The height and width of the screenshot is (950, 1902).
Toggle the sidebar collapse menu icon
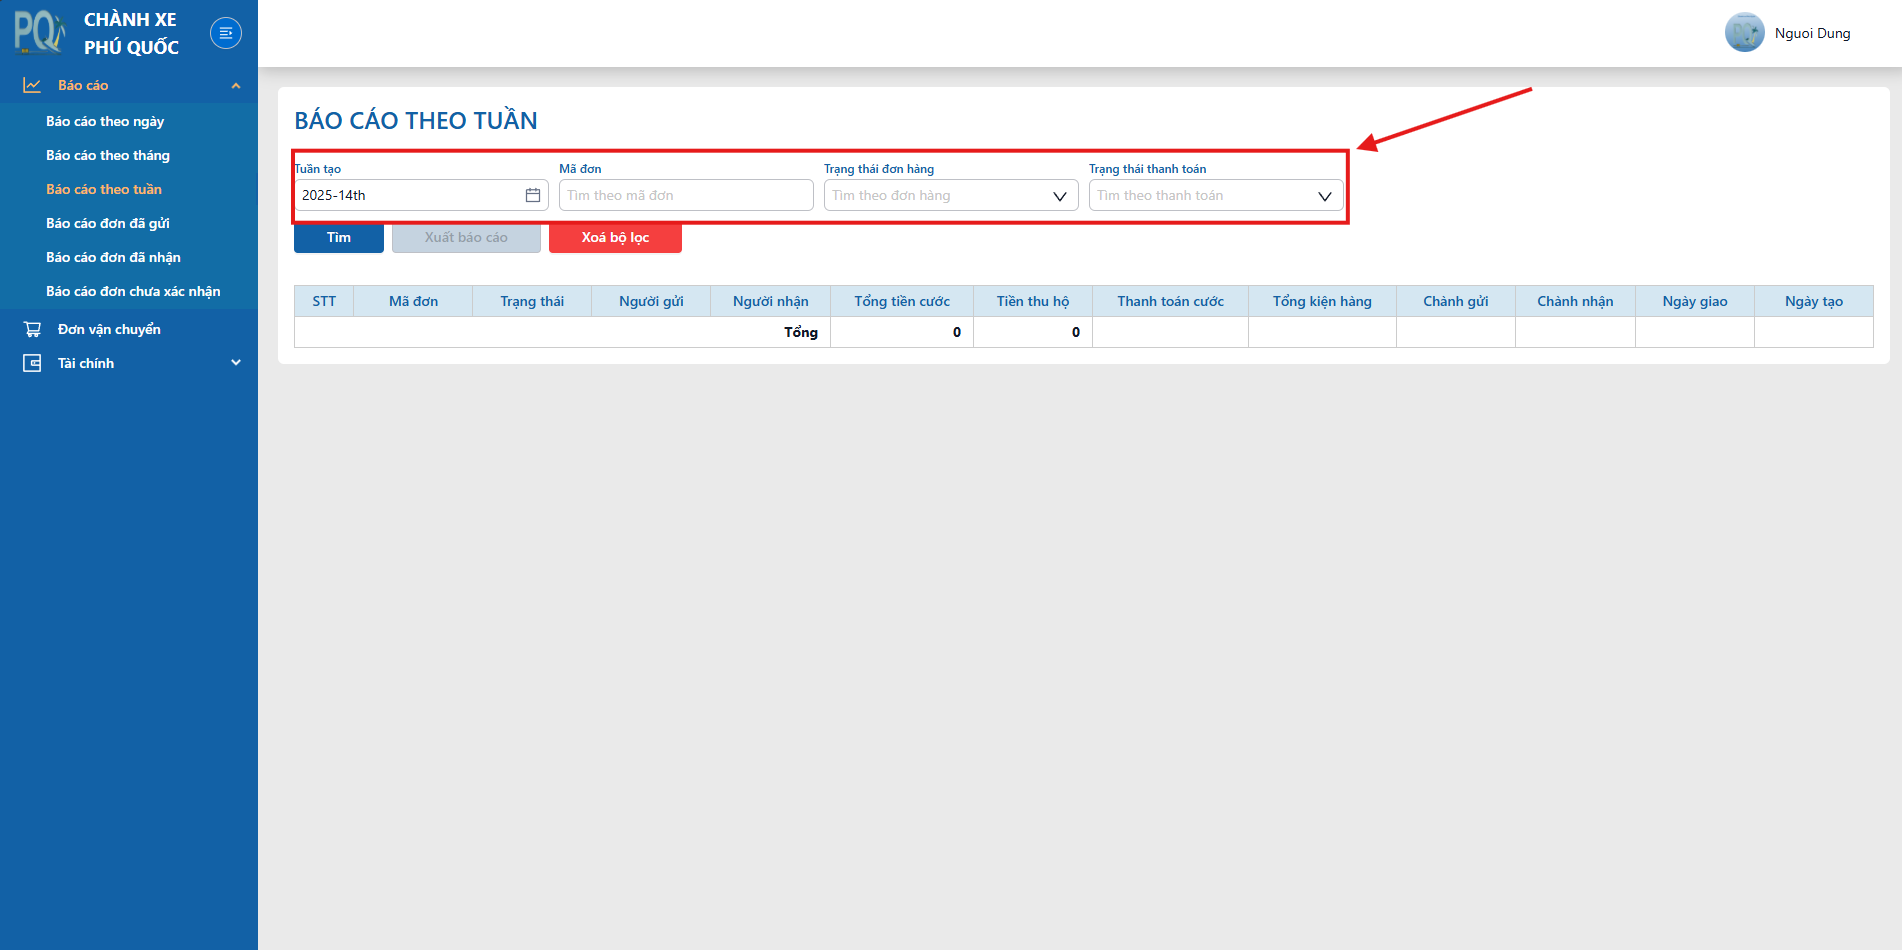coord(226,33)
